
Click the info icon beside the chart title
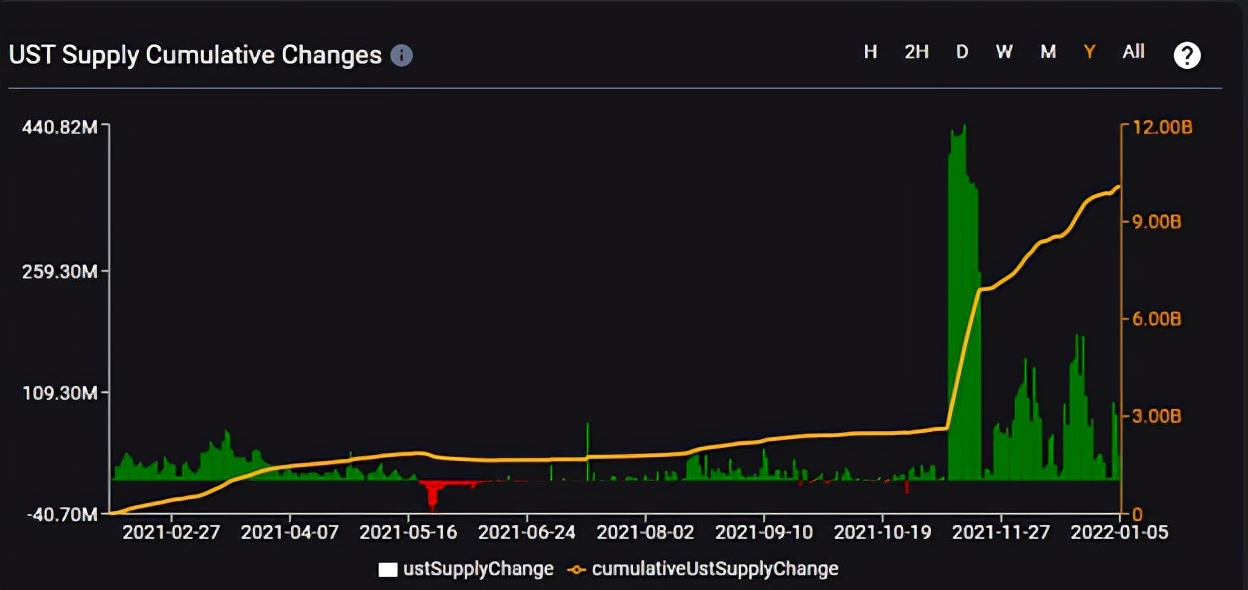pyautogui.click(x=401, y=55)
